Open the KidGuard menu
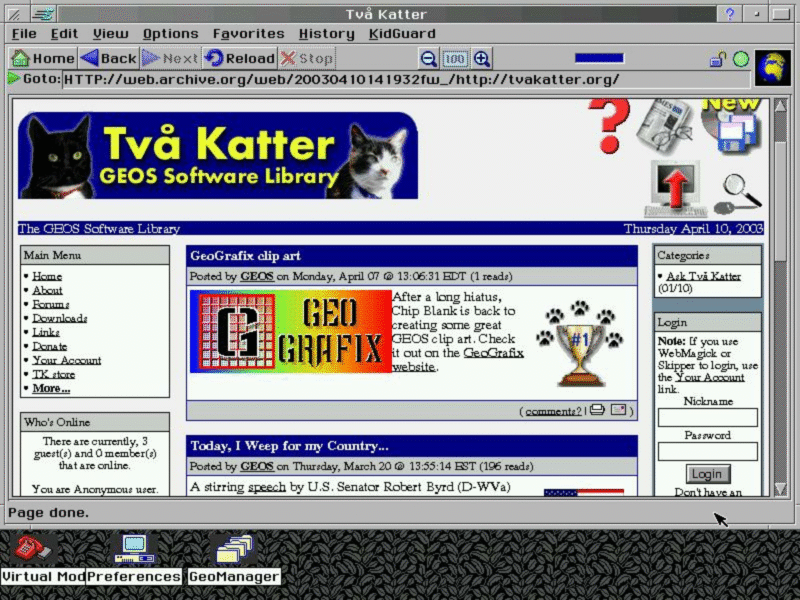Image resolution: width=800 pixels, height=600 pixels. click(x=402, y=34)
